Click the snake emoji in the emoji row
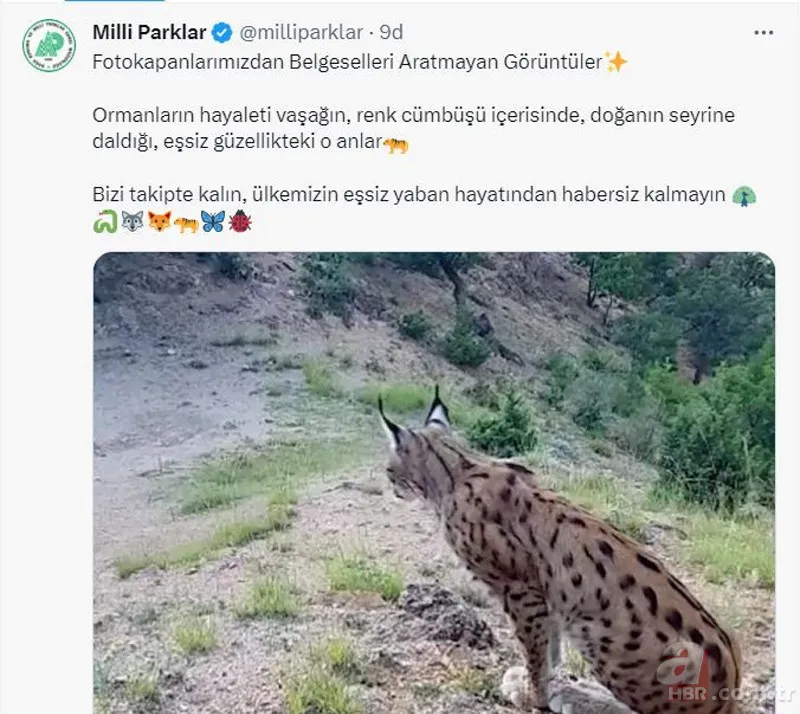This screenshot has width=800, height=714. coord(104,222)
